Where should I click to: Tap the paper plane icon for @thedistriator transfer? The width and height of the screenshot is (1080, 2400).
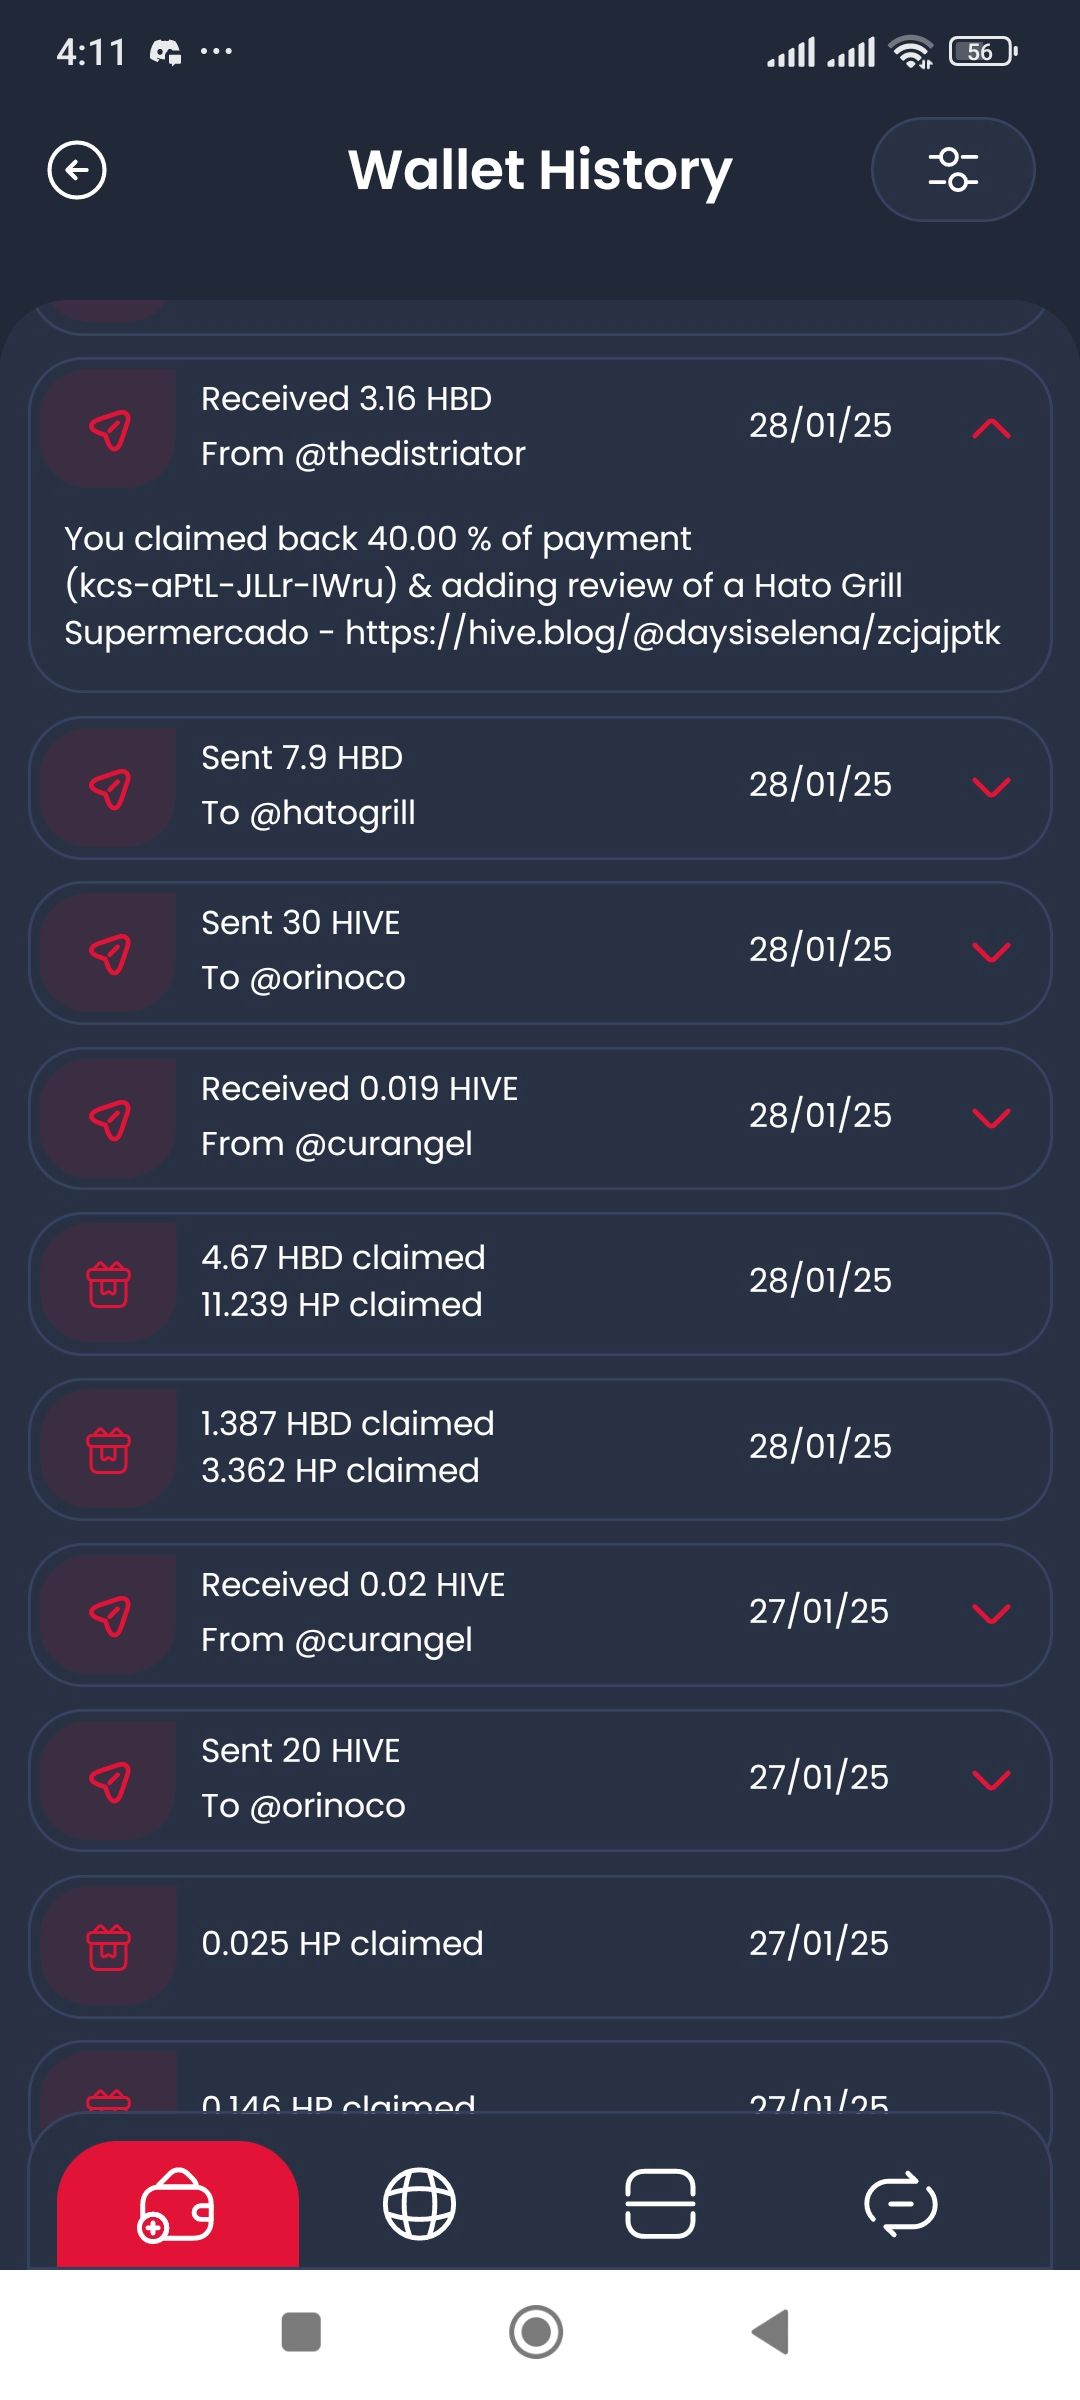click(109, 430)
